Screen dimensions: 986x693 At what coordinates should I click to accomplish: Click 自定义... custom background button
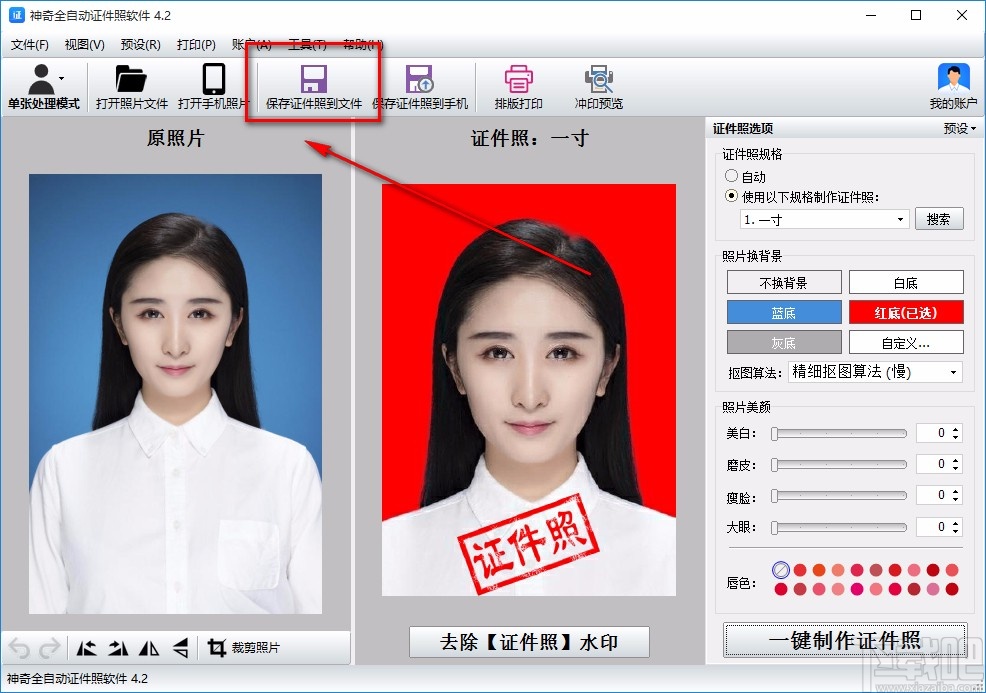point(906,343)
